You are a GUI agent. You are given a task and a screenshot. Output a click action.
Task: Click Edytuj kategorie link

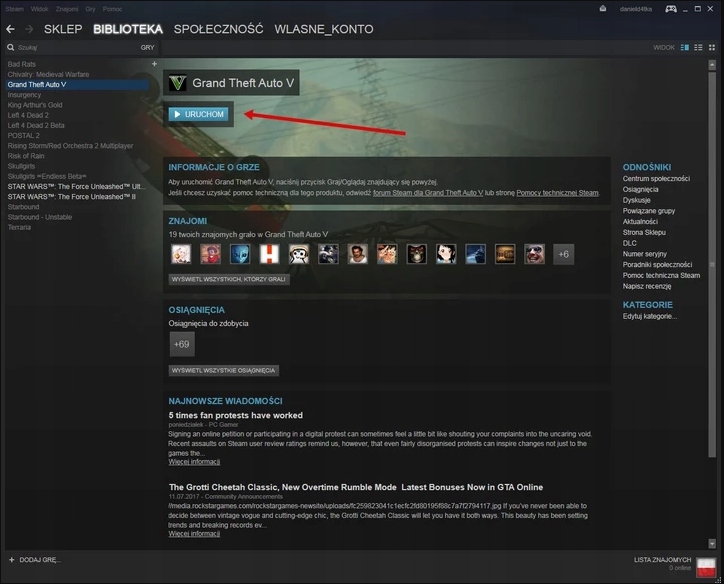point(650,316)
